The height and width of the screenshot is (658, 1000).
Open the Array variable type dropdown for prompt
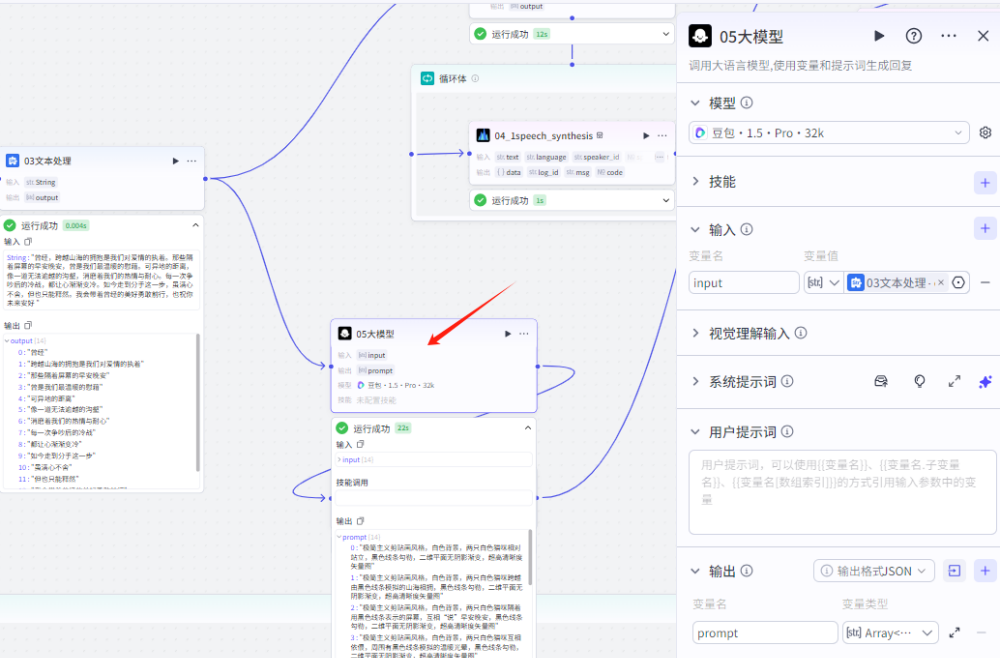tap(890, 632)
